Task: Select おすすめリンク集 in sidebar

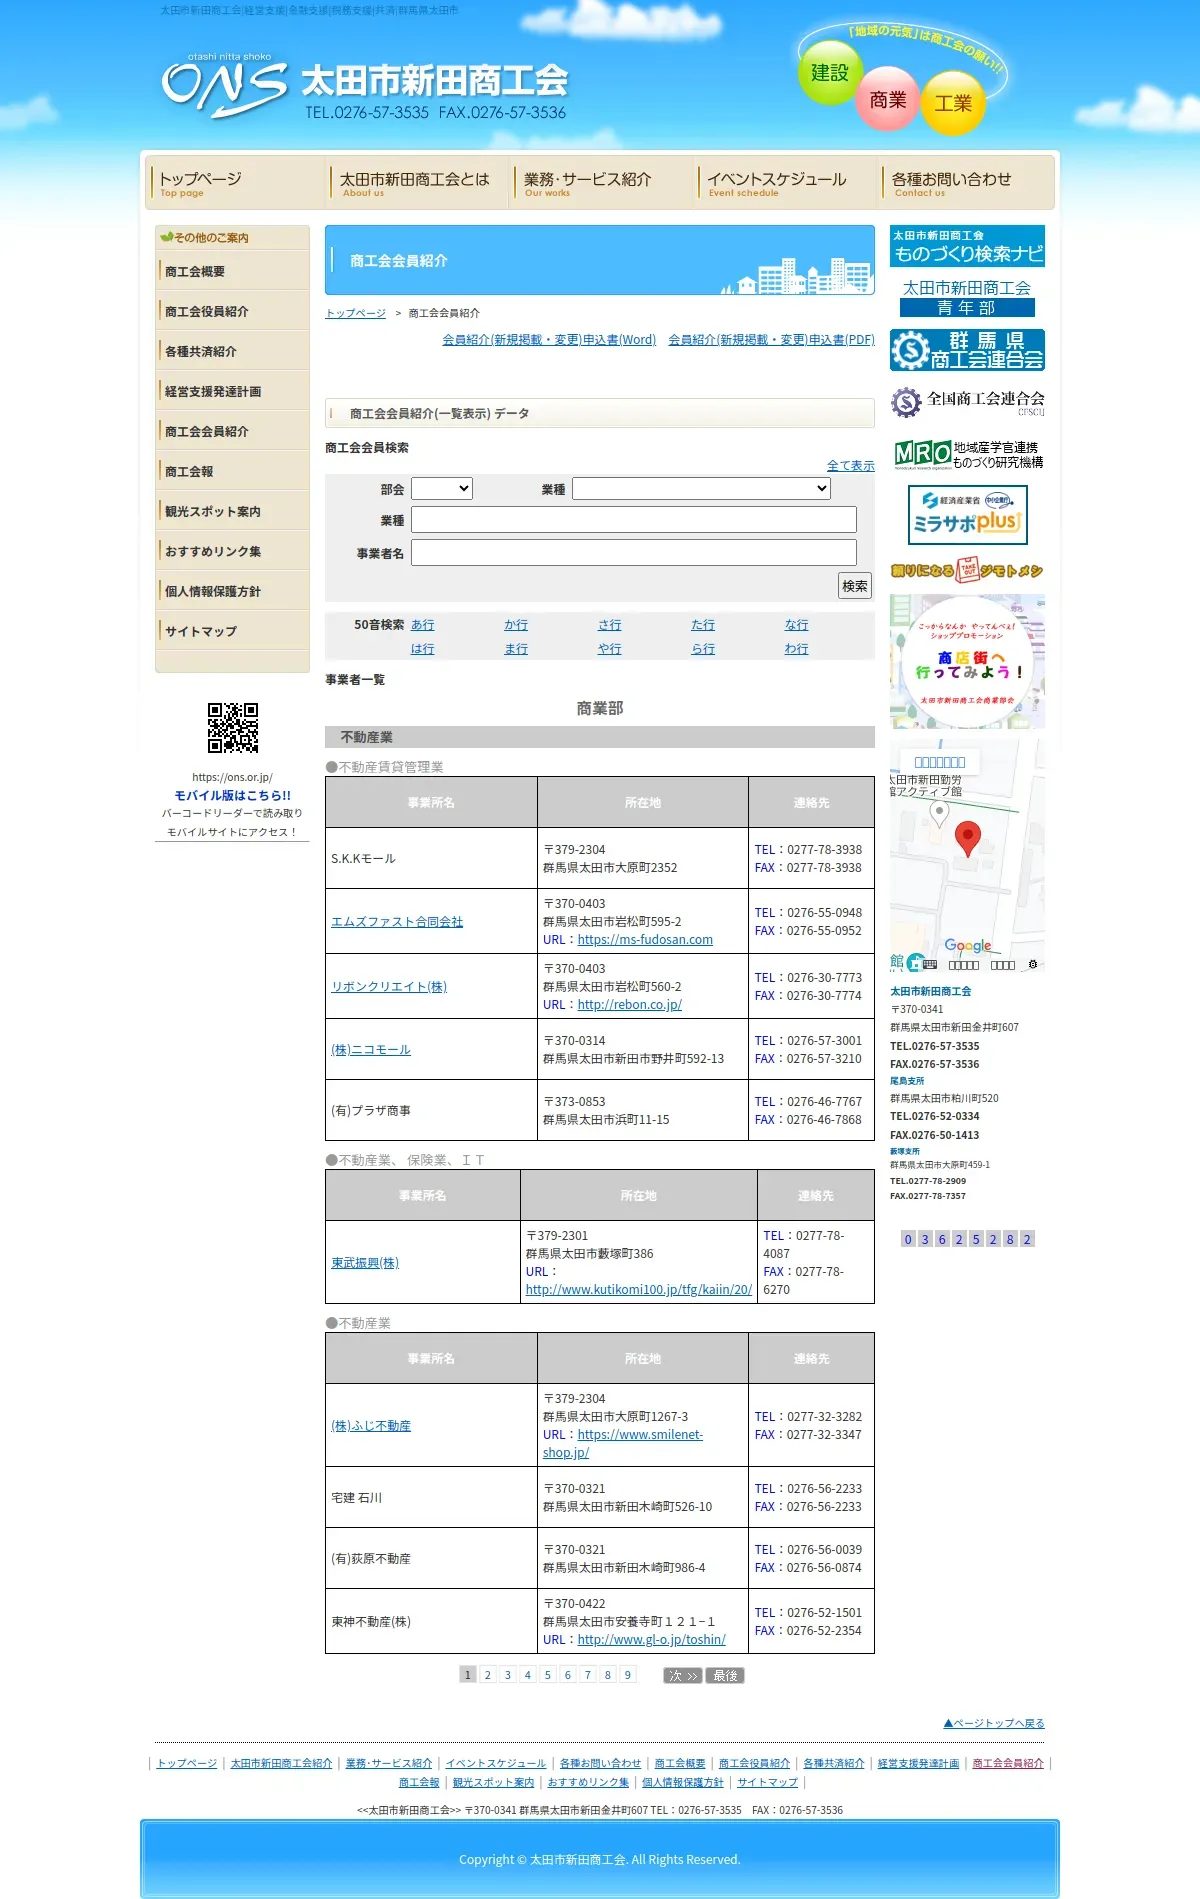Action: coord(232,551)
